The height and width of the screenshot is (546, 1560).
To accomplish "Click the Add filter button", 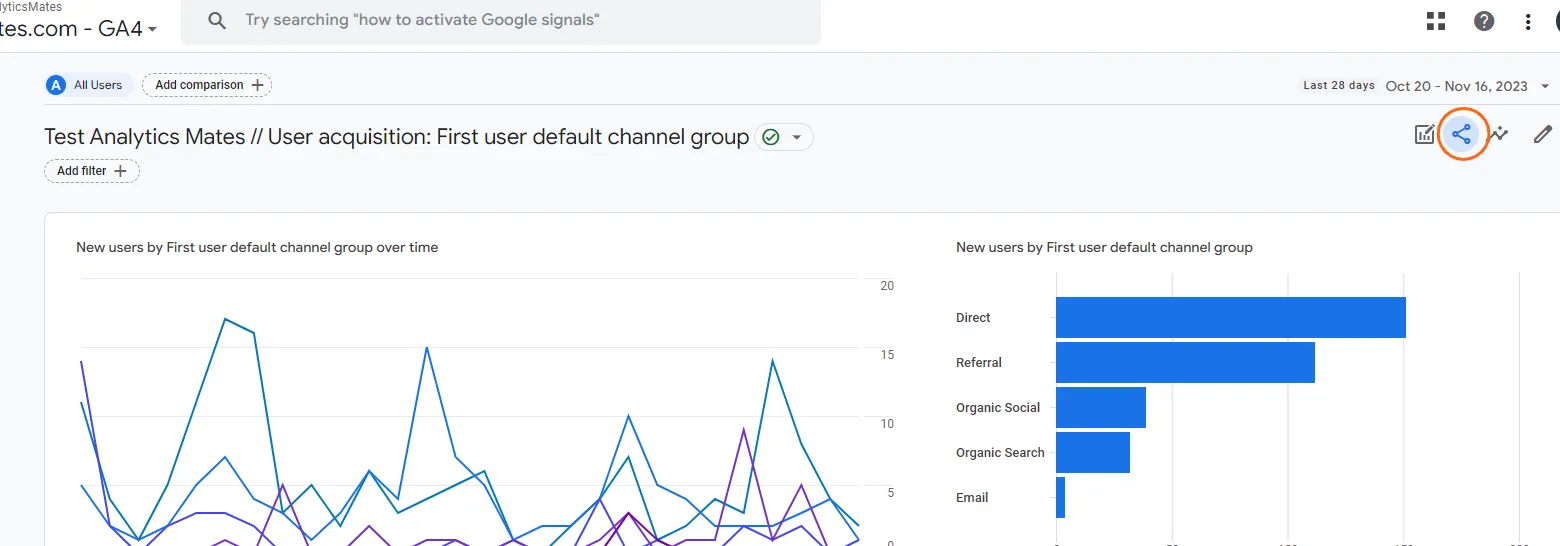I will (x=92, y=171).
